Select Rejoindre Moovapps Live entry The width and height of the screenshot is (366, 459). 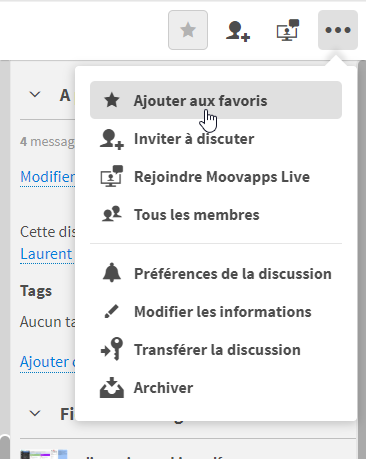pos(216,177)
